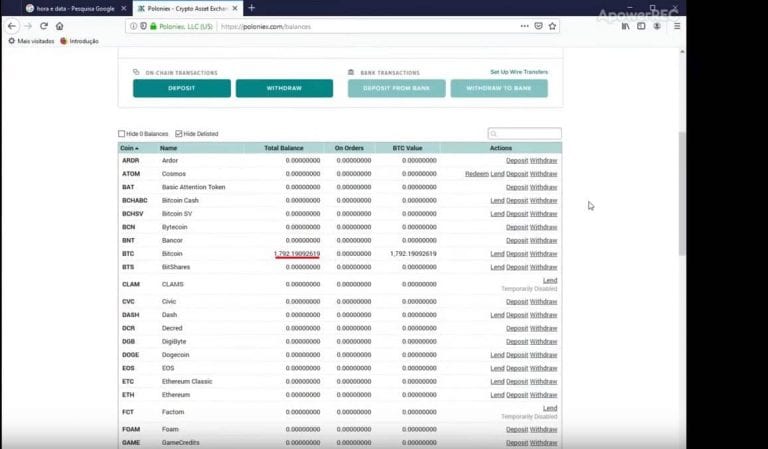768x449 pixels.
Task: Click Redeem link for Cosmos row
Action: (x=477, y=174)
